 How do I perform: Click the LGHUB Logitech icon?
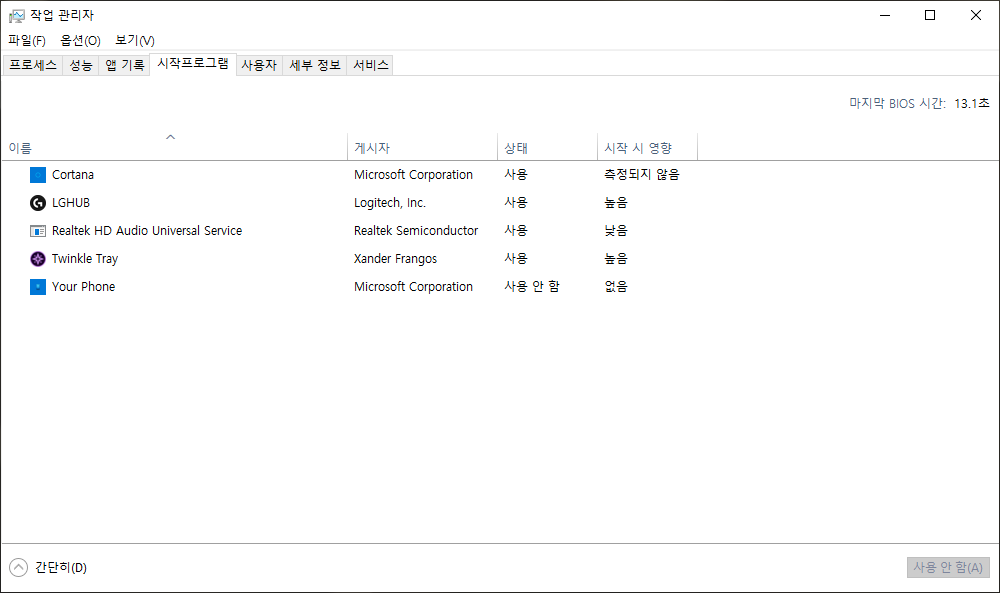tap(38, 203)
